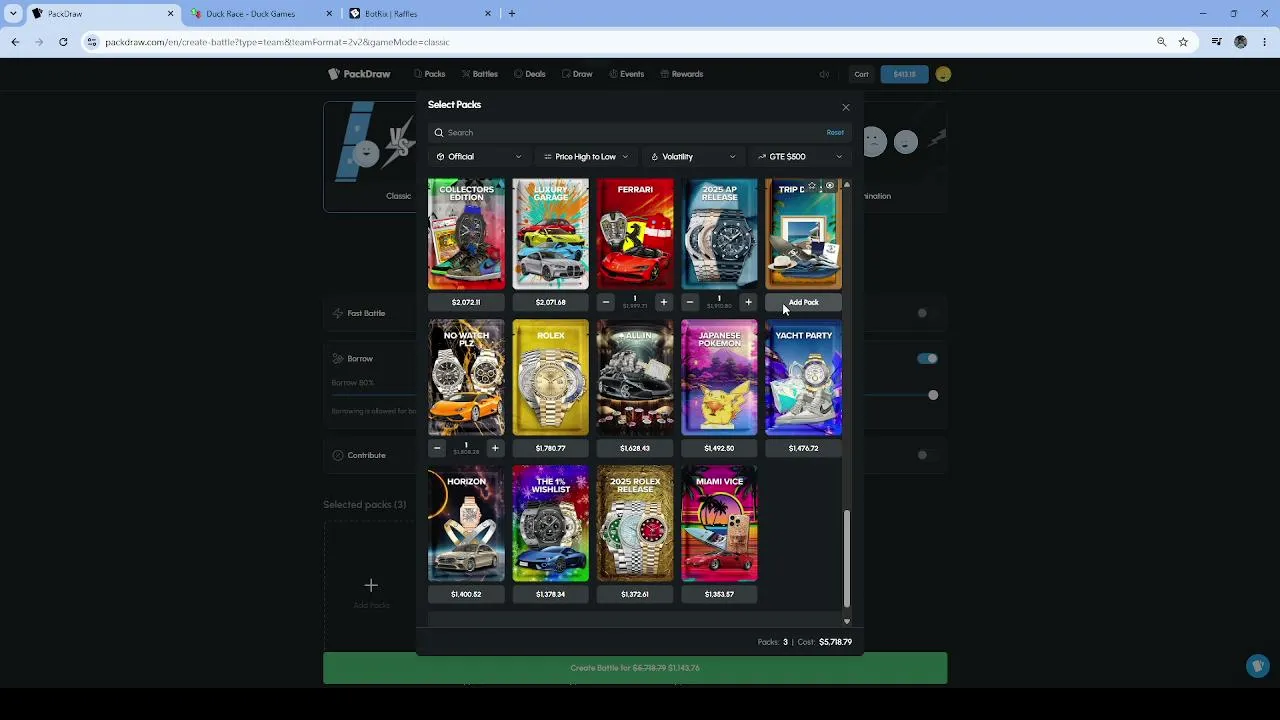
Task: Open the GTE $500 price dropdown
Action: [800, 156]
